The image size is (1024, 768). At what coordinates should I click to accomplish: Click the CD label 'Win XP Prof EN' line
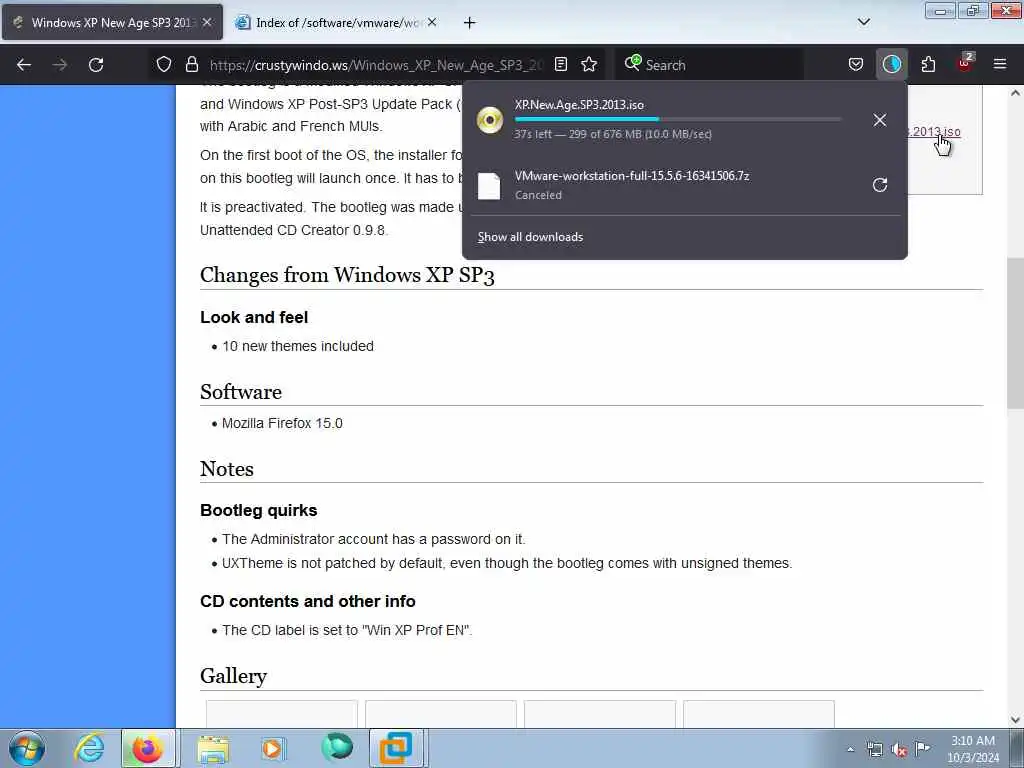tap(347, 630)
